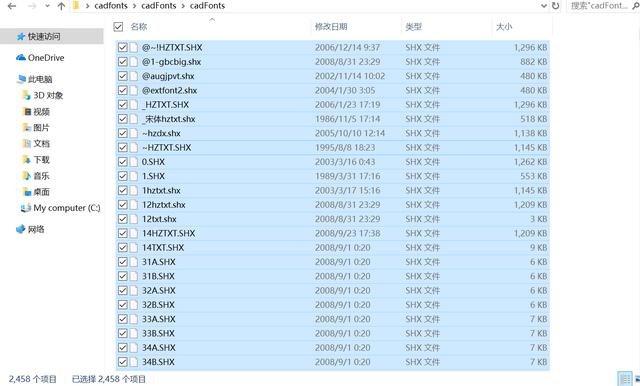Viewport: 640px width, 386px height.
Task: Click the file icon of 32A.SHX
Action: pos(134,290)
